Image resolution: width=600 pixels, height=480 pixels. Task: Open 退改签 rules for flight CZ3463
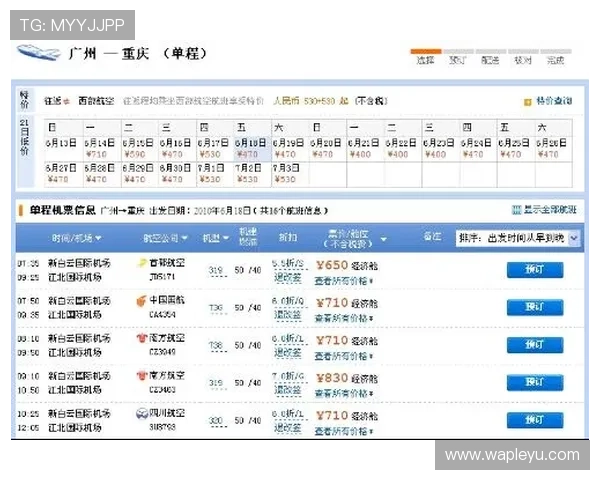(288, 390)
